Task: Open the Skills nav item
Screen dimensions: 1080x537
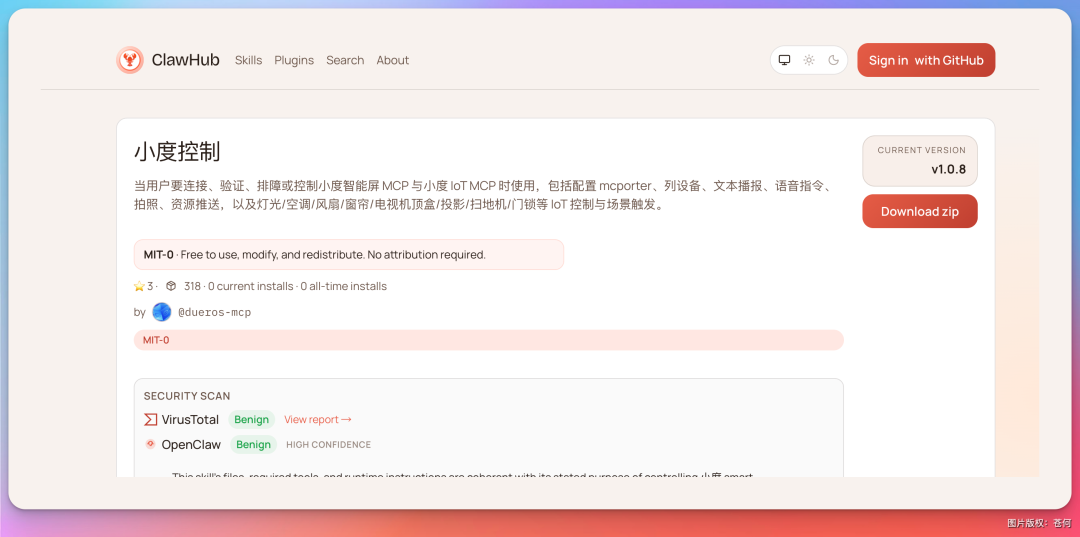Action: point(248,60)
